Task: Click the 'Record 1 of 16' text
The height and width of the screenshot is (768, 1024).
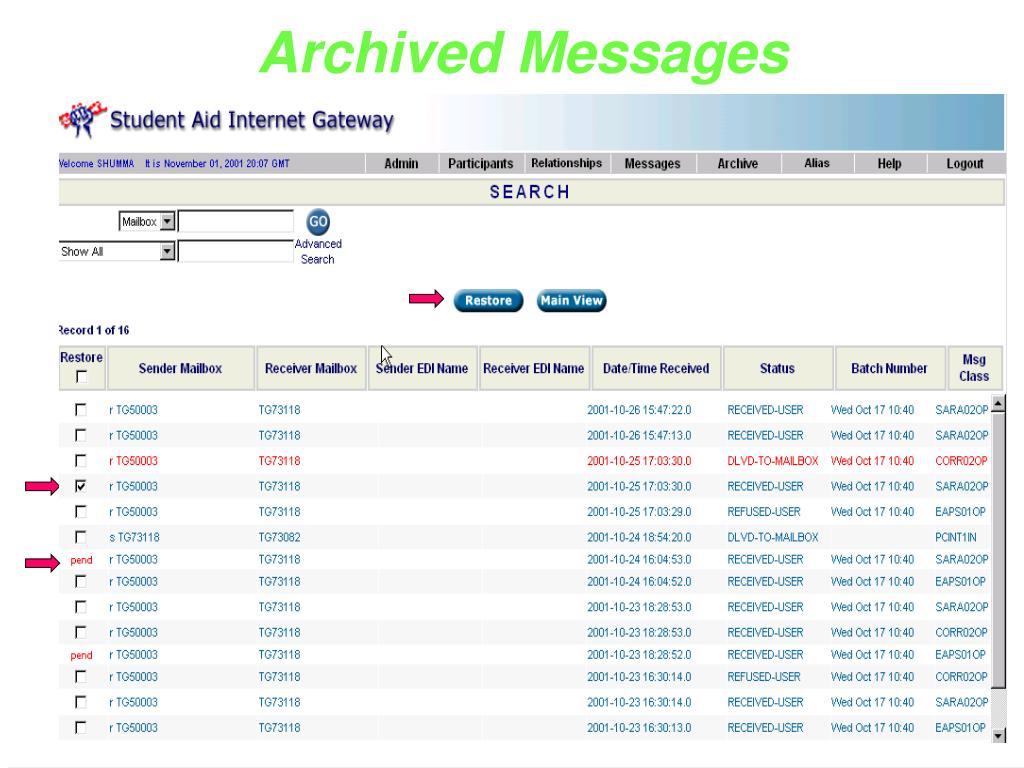Action: click(x=94, y=330)
